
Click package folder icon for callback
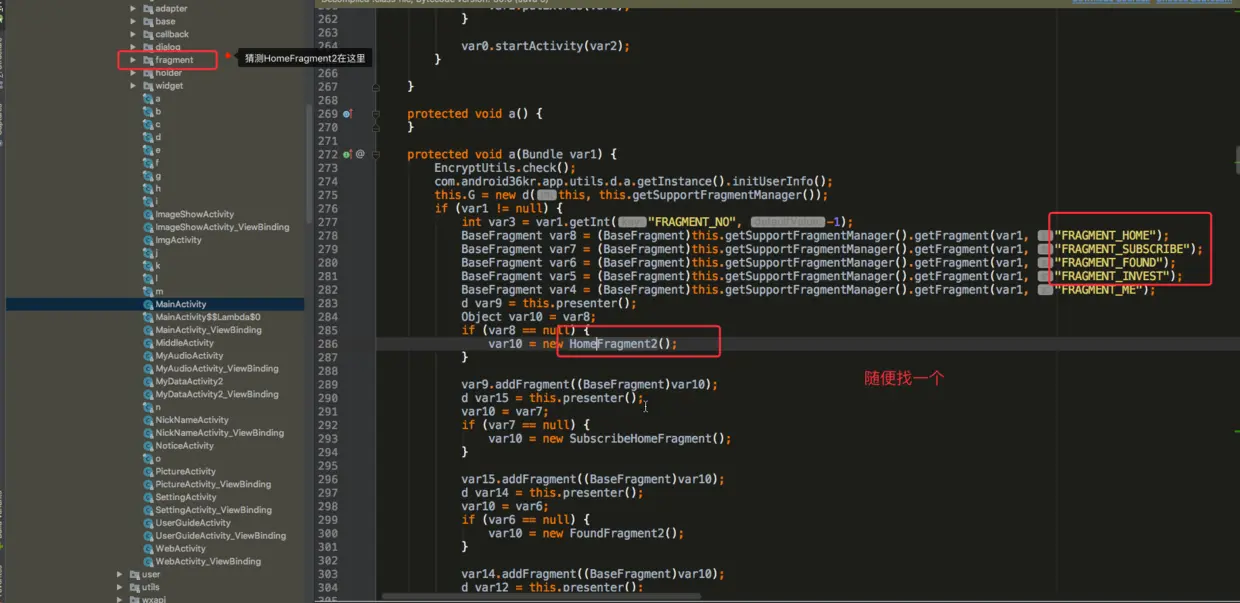tap(148, 34)
